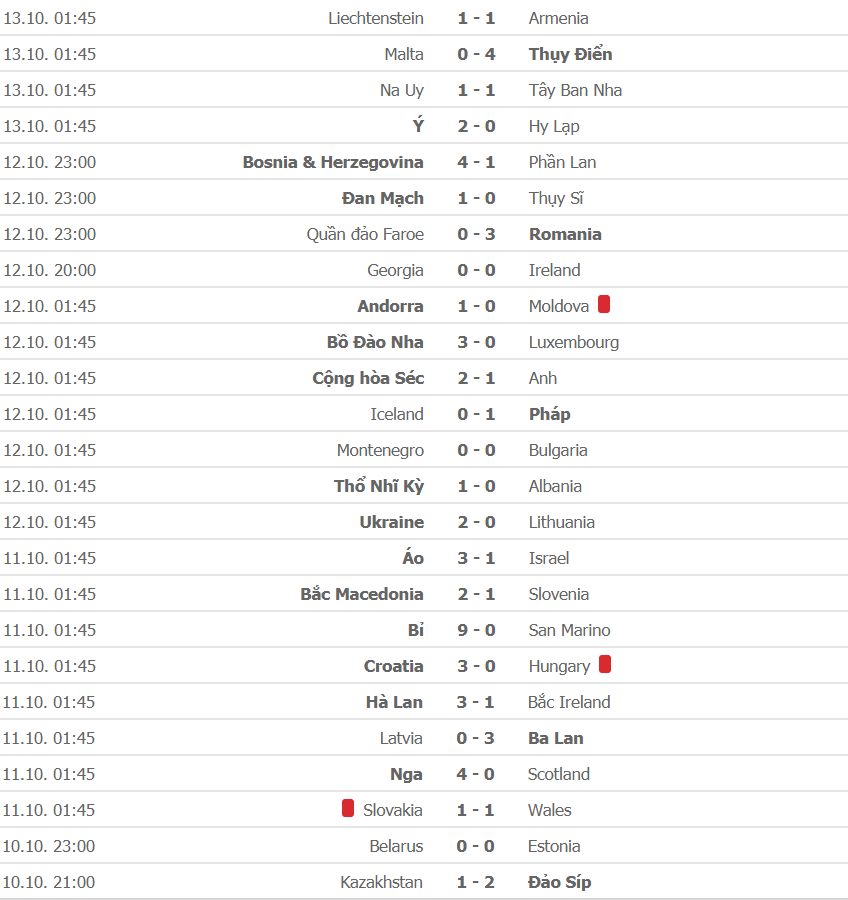Select team name Bồ Đào Nha

(375, 342)
